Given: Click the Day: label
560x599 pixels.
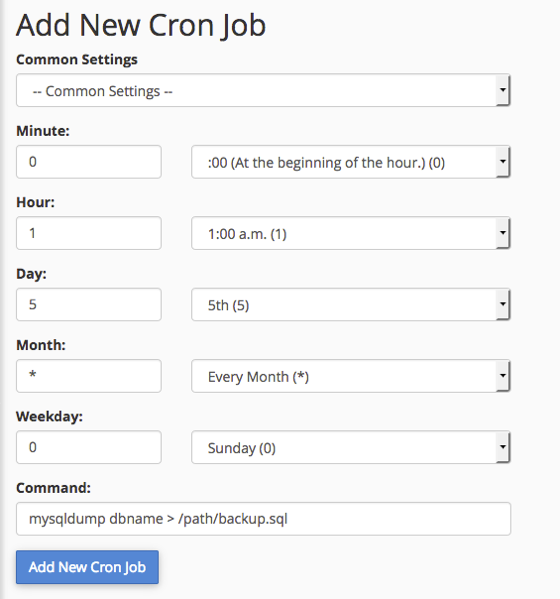Looking at the screenshot, I should (31, 274).
